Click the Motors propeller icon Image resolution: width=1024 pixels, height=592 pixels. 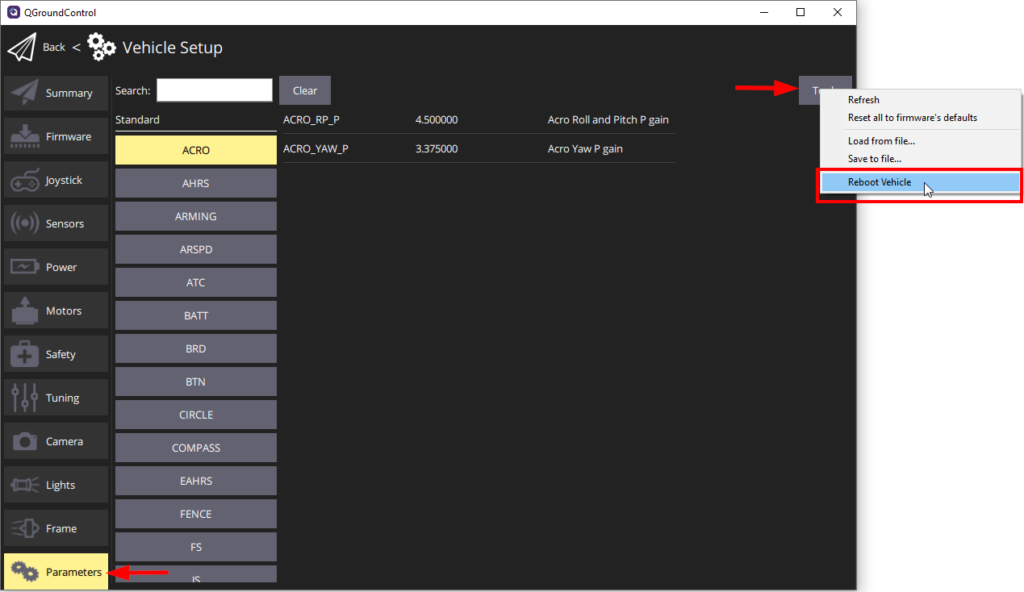point(24,310)
